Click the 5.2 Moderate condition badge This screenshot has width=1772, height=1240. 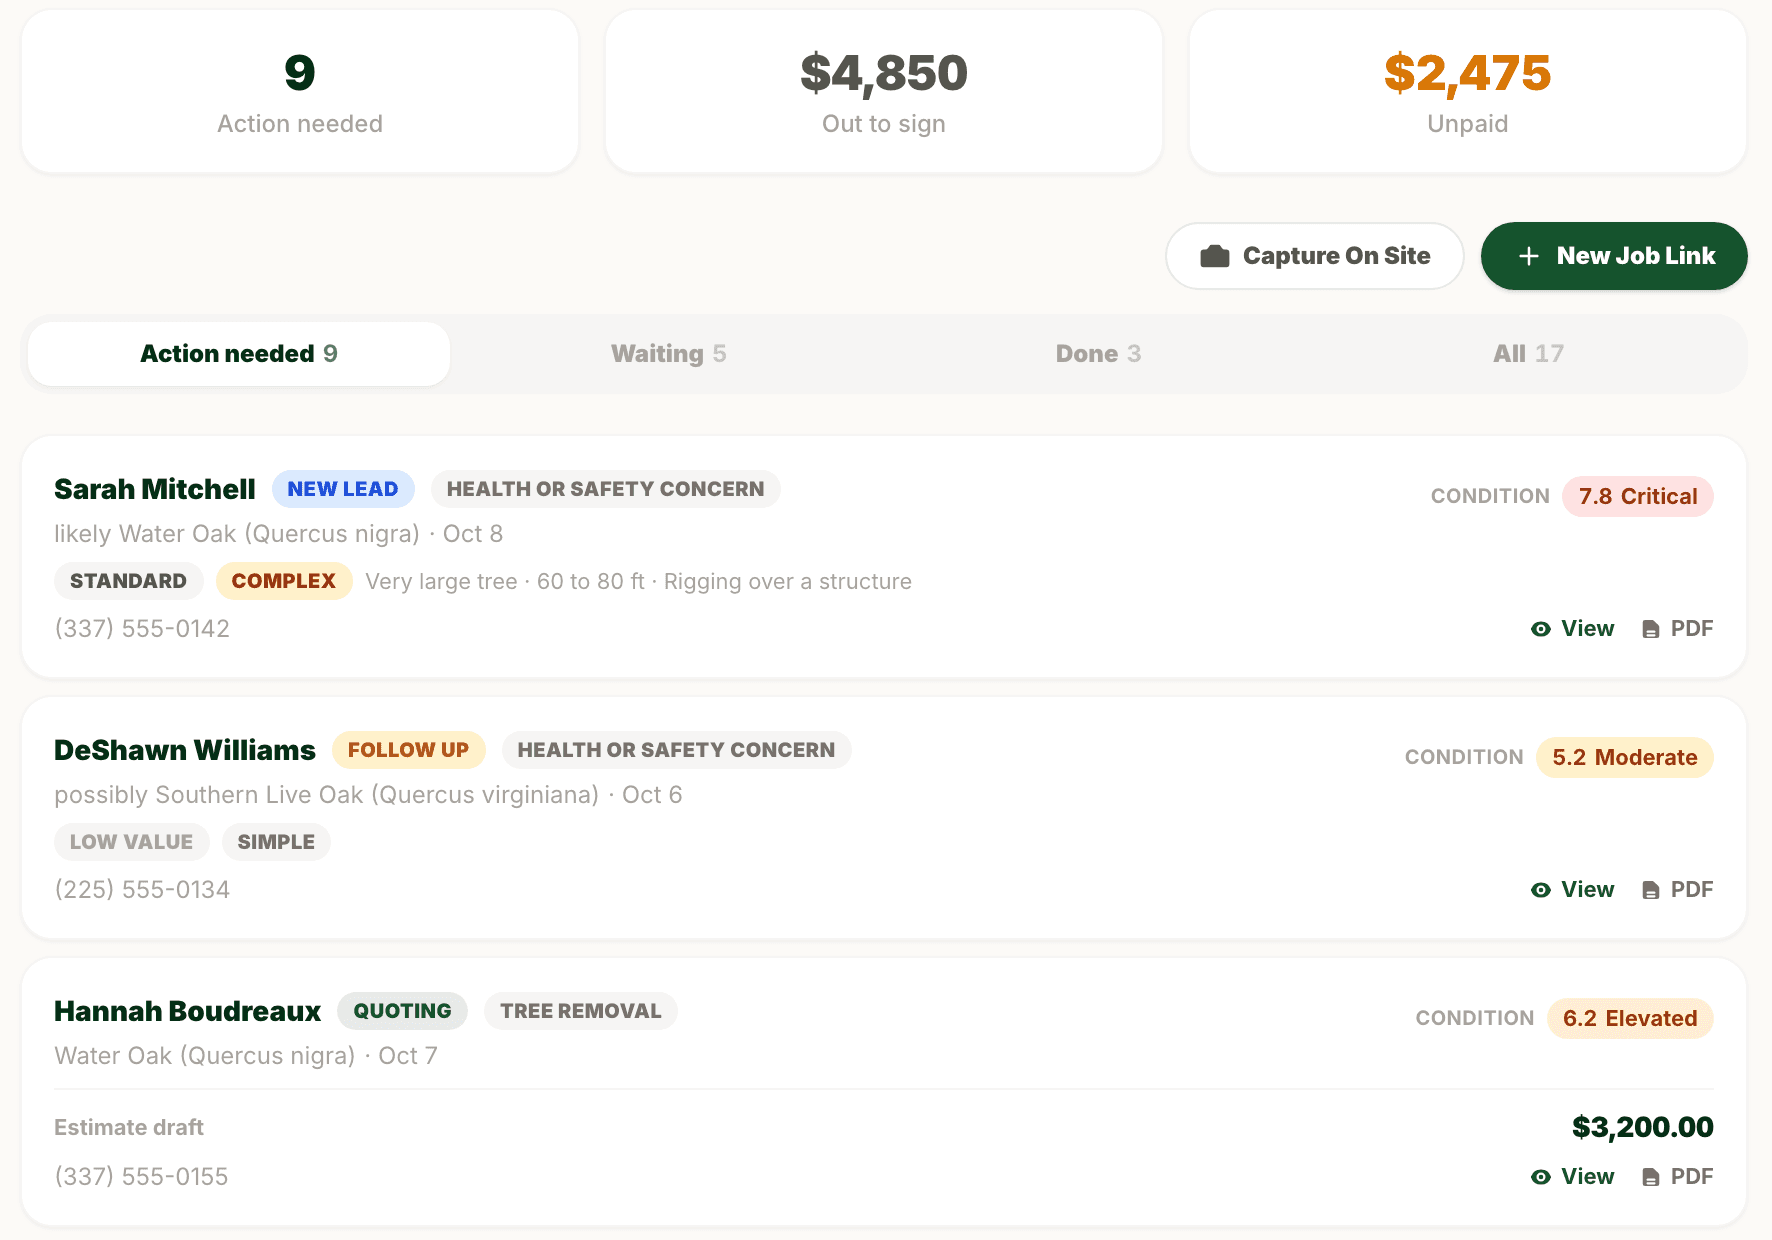tap(1625, 758)
